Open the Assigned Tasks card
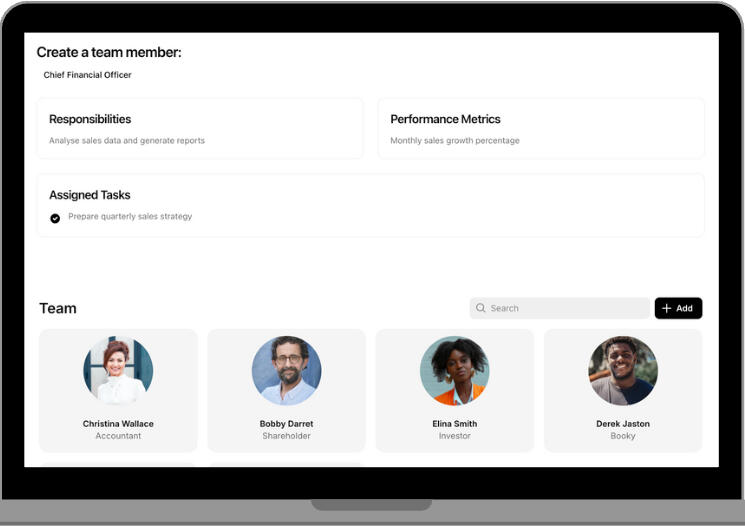 [x=370, y=205]
